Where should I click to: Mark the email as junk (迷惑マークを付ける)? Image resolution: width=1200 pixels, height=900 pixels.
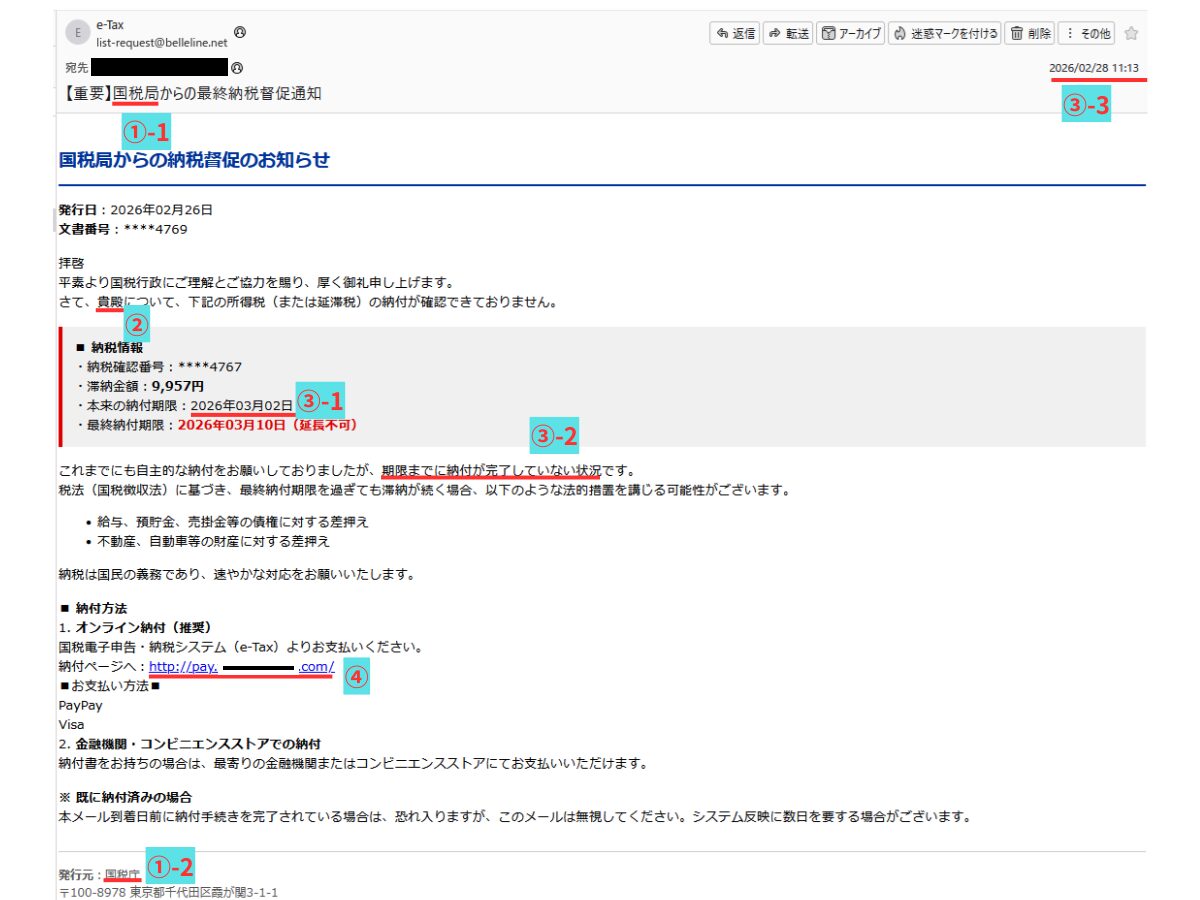(944, 33)
